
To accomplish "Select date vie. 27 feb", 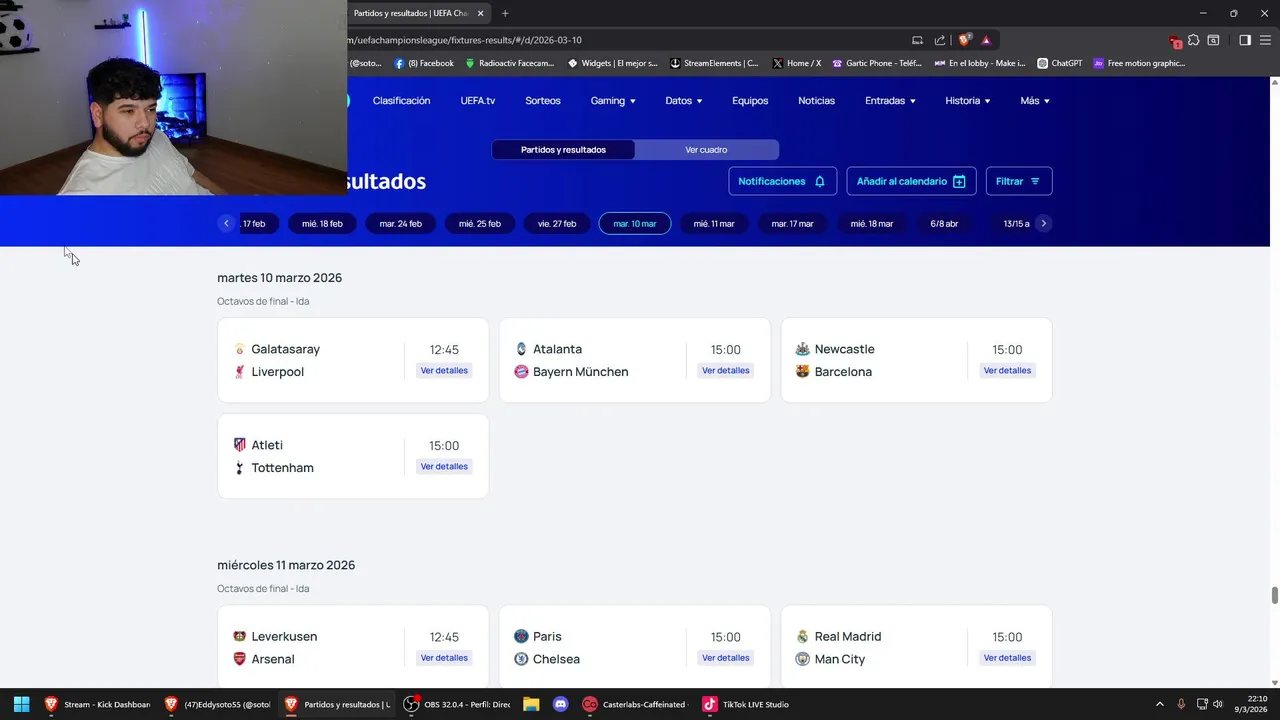I will (x=557, y=224).
